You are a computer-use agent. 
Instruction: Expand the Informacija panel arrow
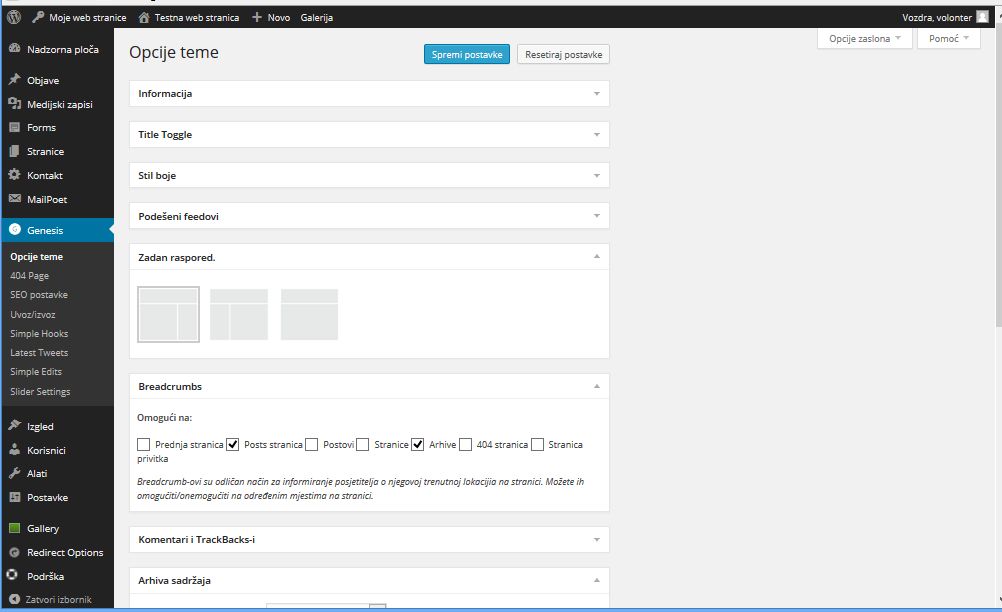(597, 94)
